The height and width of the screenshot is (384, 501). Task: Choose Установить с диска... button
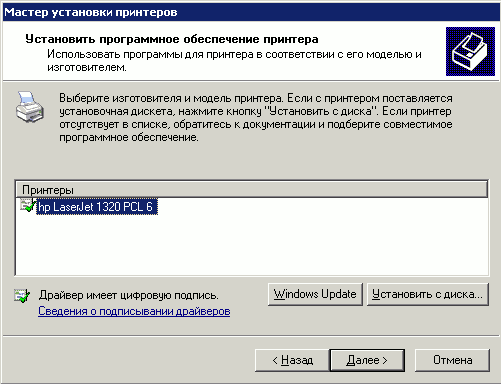(x=428, y=294)
